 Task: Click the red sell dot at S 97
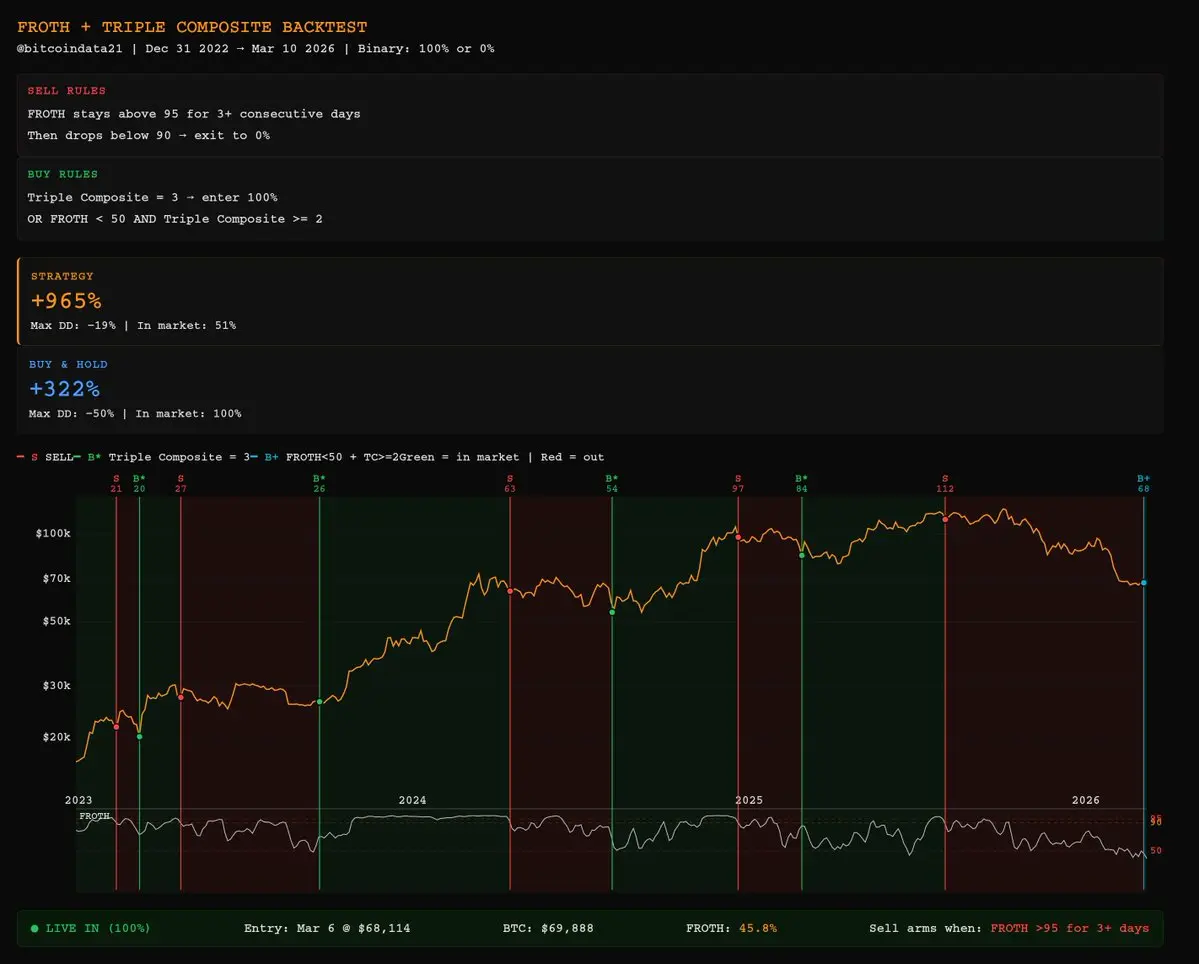(738, 537)
